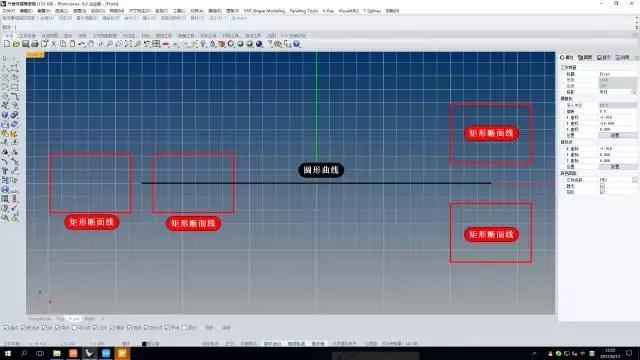Click the four viewports layout icon
The image size is (640, 360).
pyautogui.click(x=156, y=44)
